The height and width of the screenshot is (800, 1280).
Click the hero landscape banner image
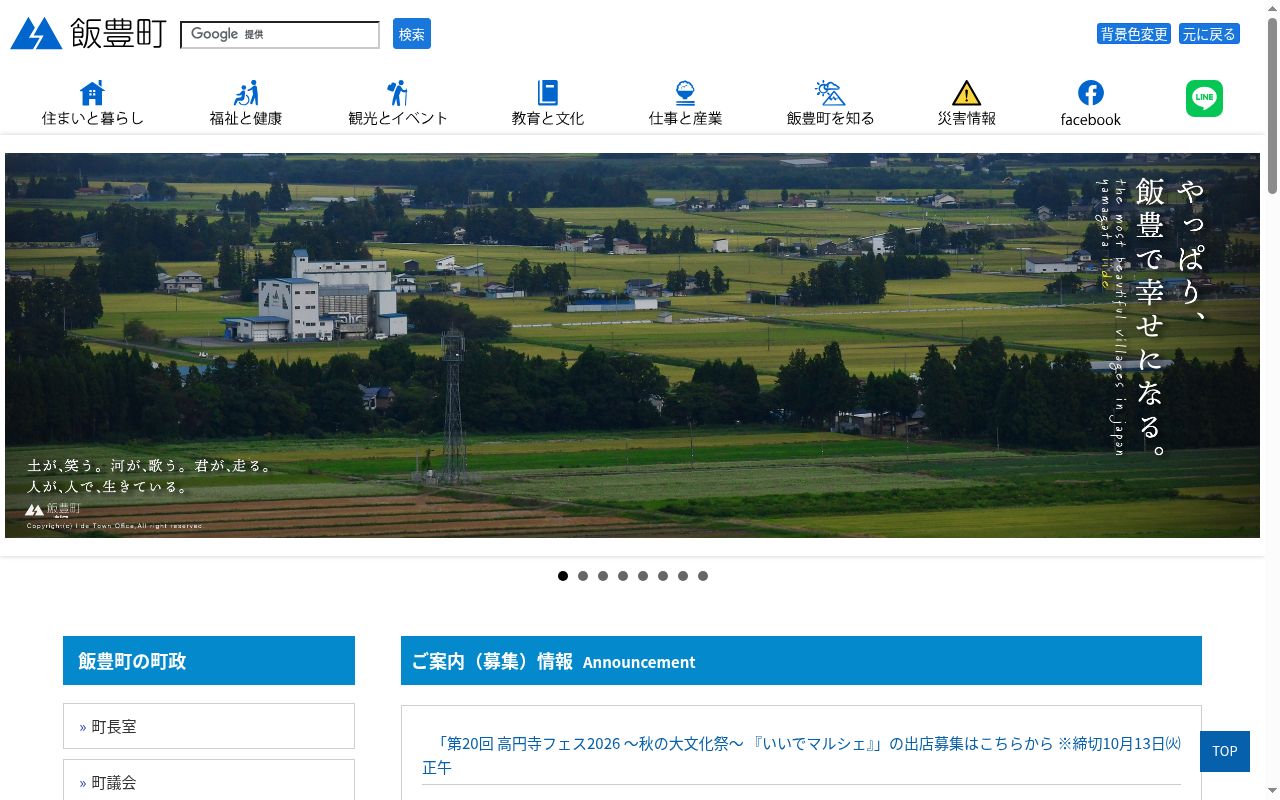pyautogui.click(x=632, y=345)
